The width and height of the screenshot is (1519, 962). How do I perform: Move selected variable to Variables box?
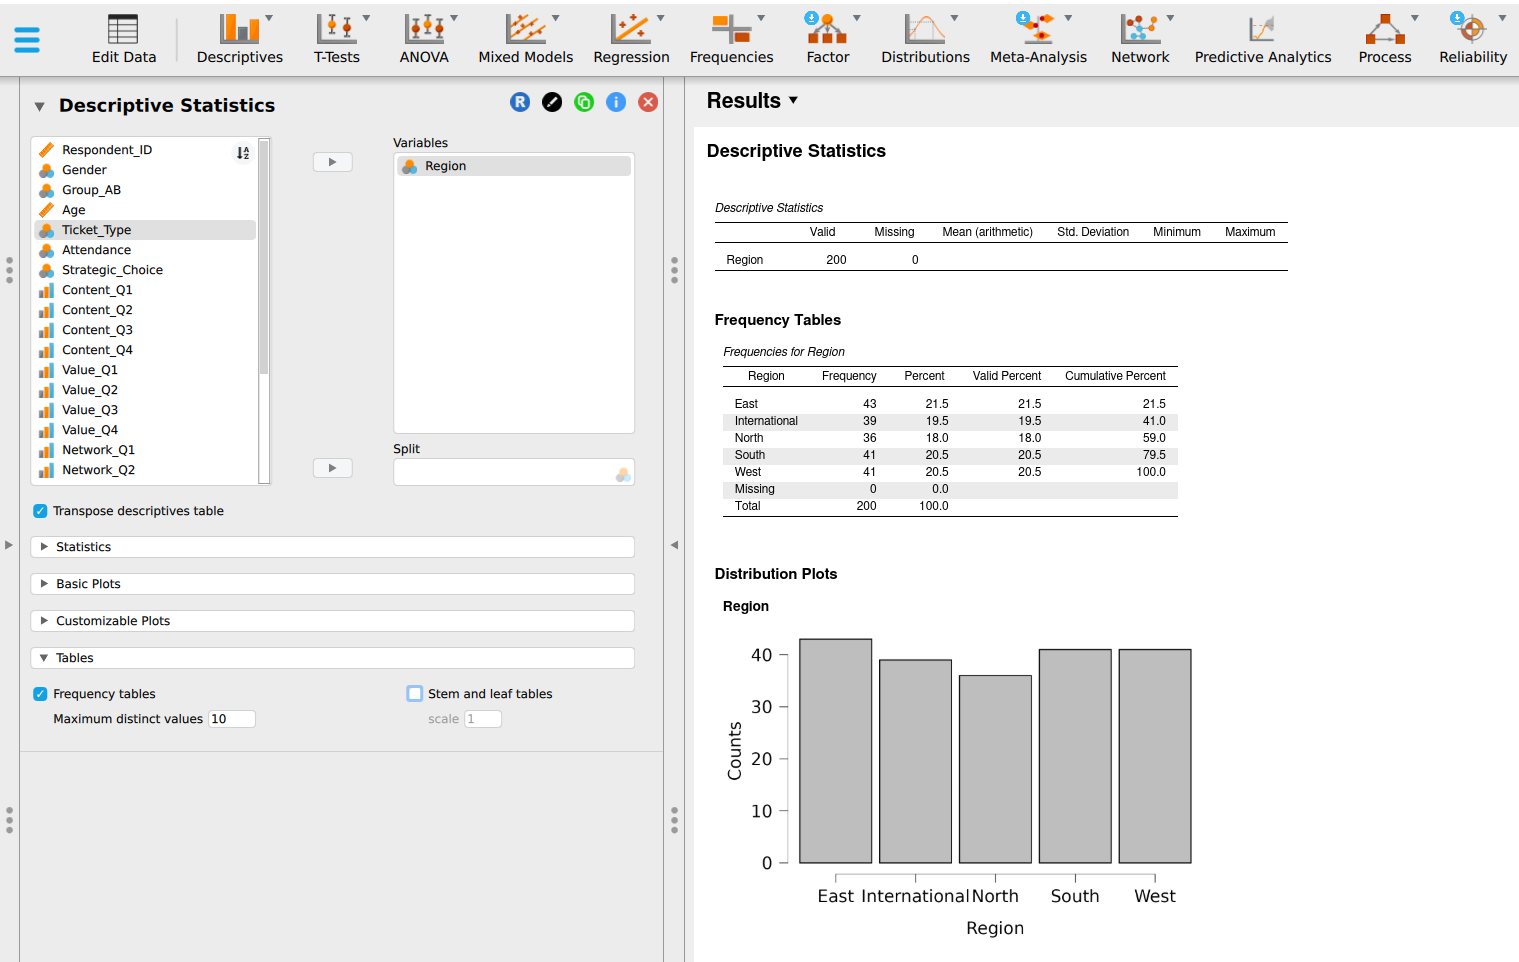[x=333, y=162]
